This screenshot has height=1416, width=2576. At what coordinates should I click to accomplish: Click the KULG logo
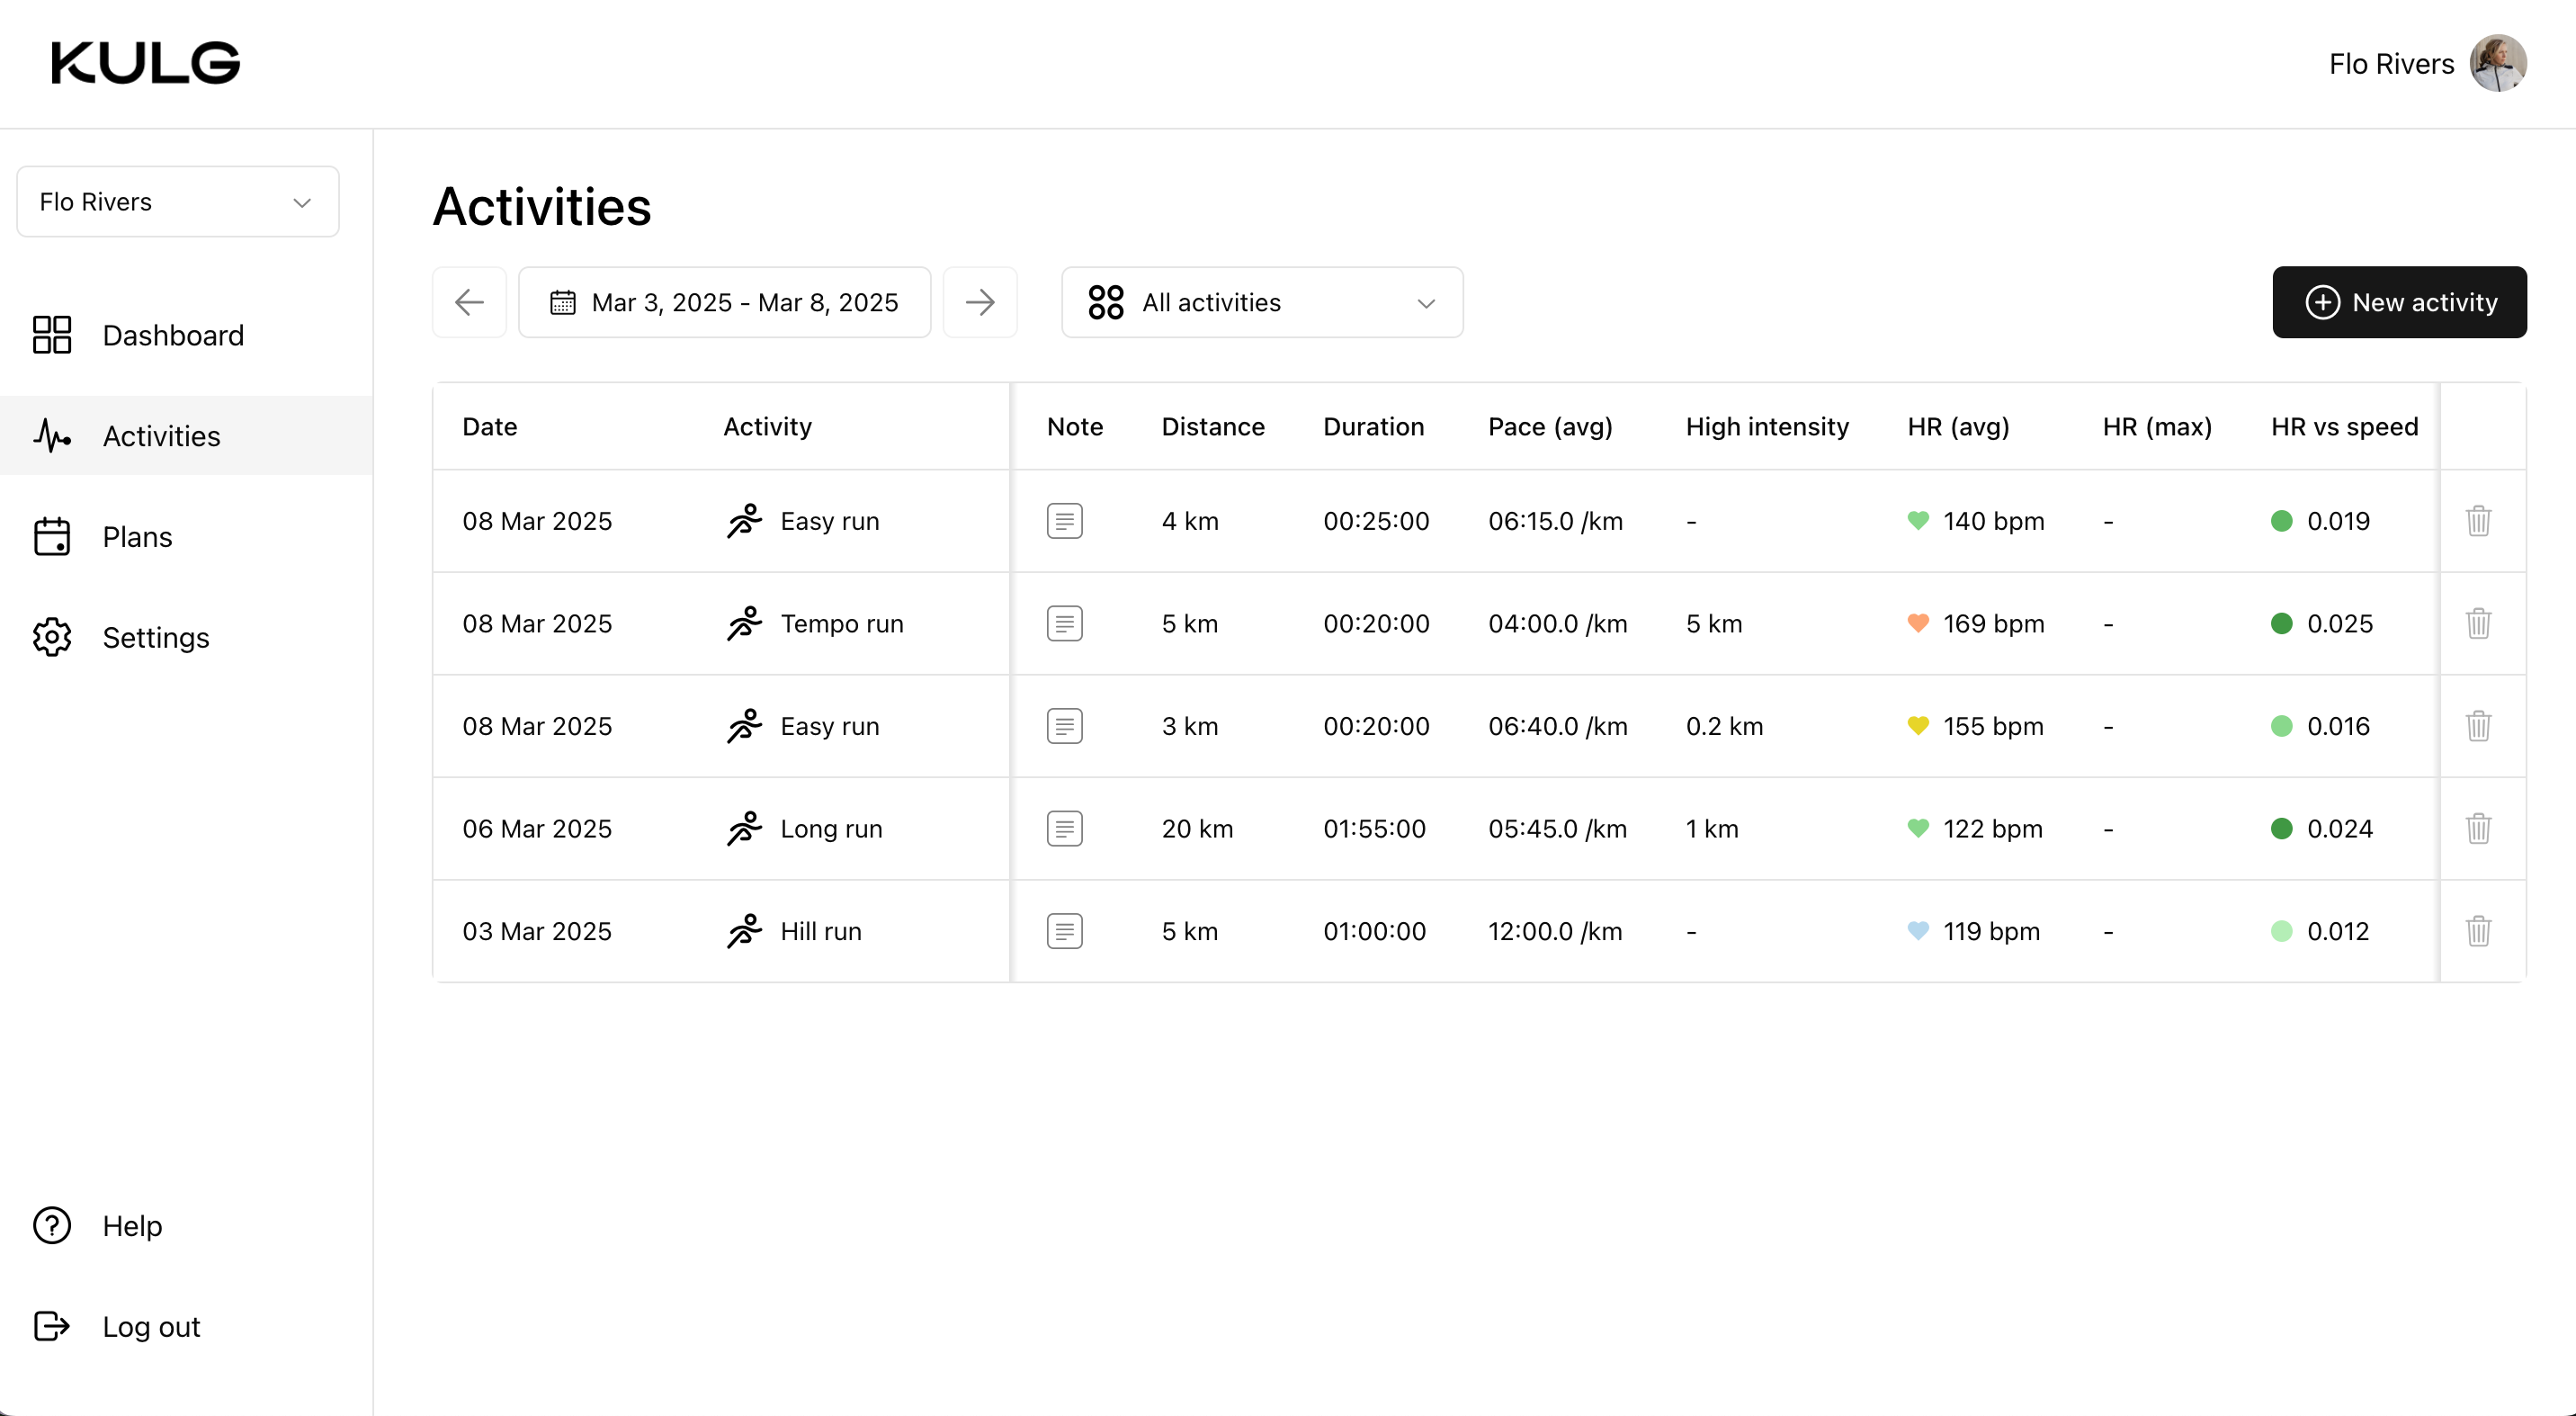(x=146, y=63)
